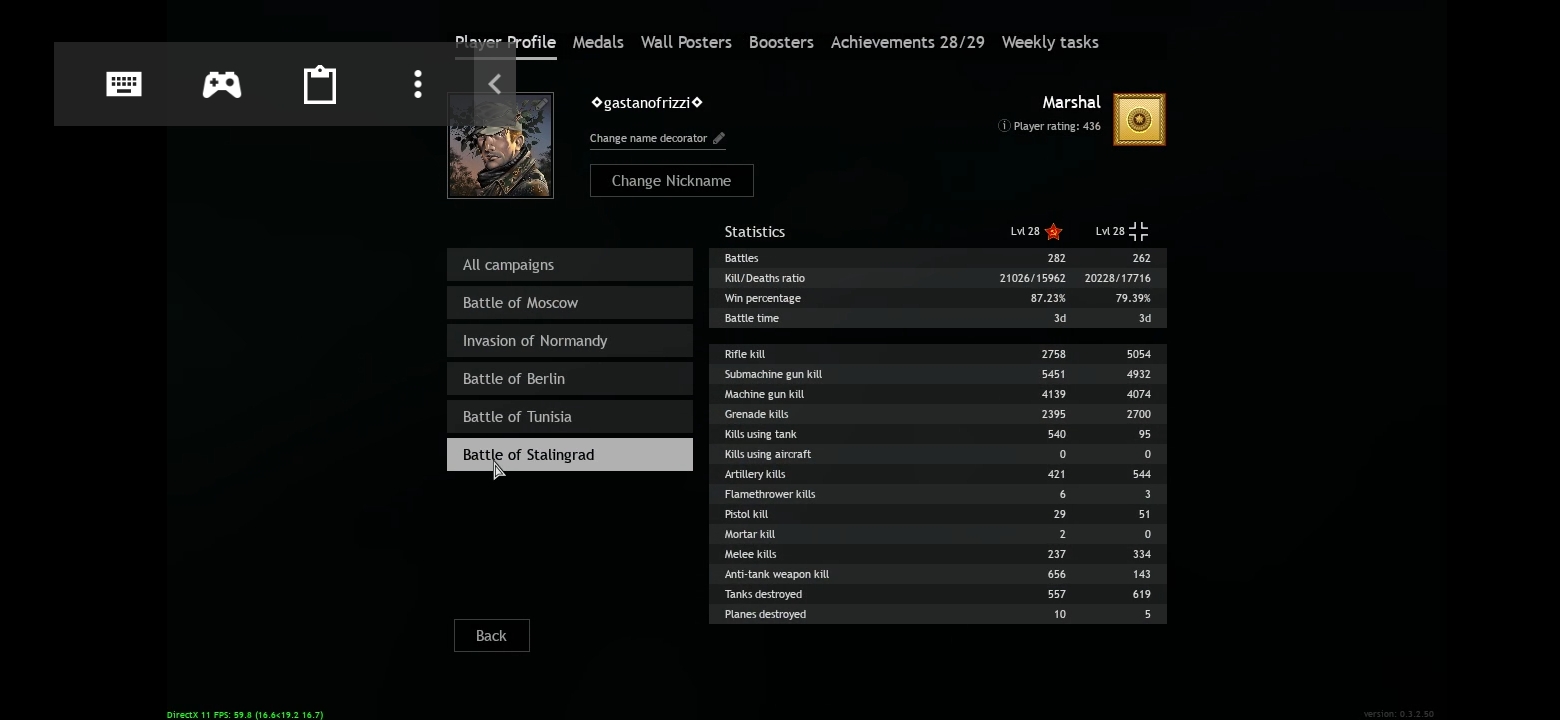
Task: Open the Wall Posters tab
Action: tap(686, 42)
